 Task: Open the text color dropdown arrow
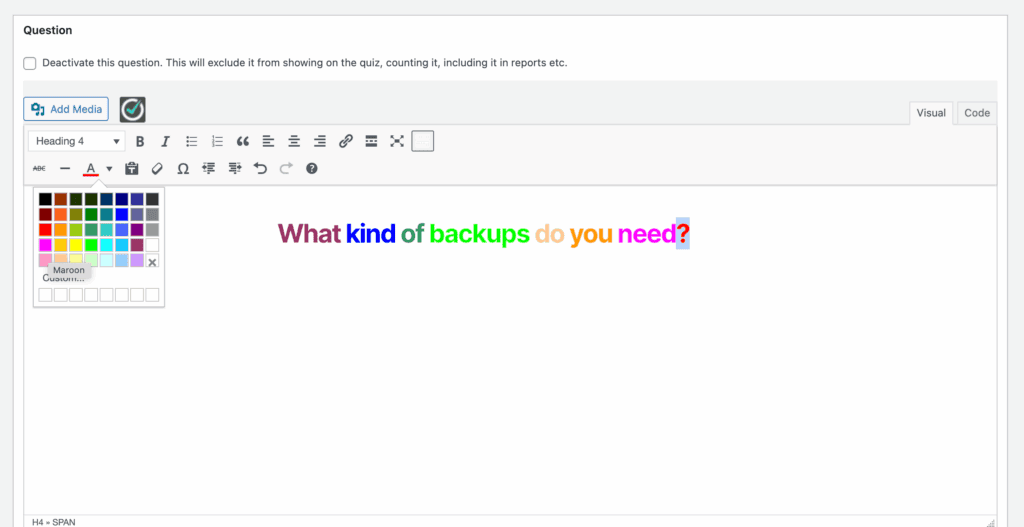(x=109, y=168)
